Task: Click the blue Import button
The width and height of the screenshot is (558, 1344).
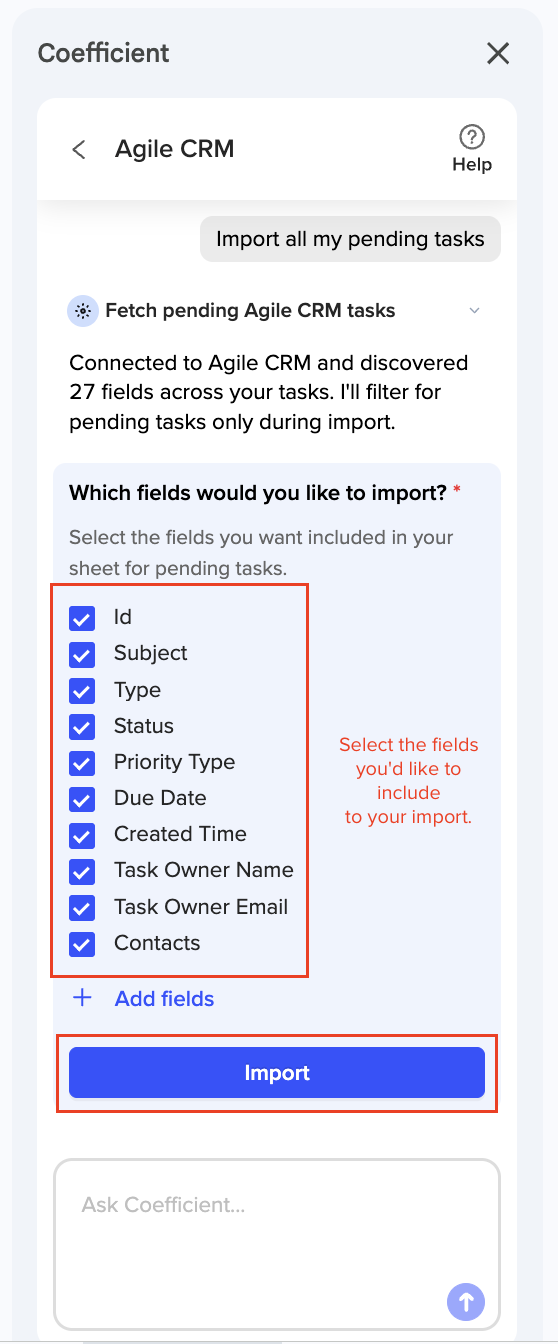Action: 277,1073
